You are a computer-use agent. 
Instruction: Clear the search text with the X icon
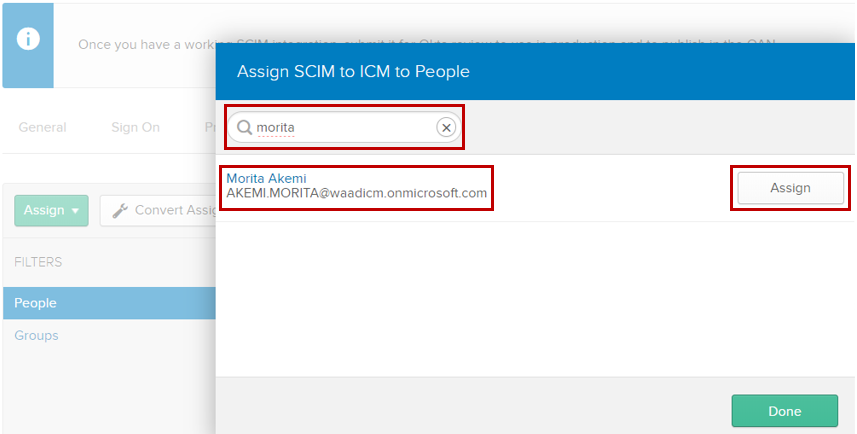coord(446,127)
